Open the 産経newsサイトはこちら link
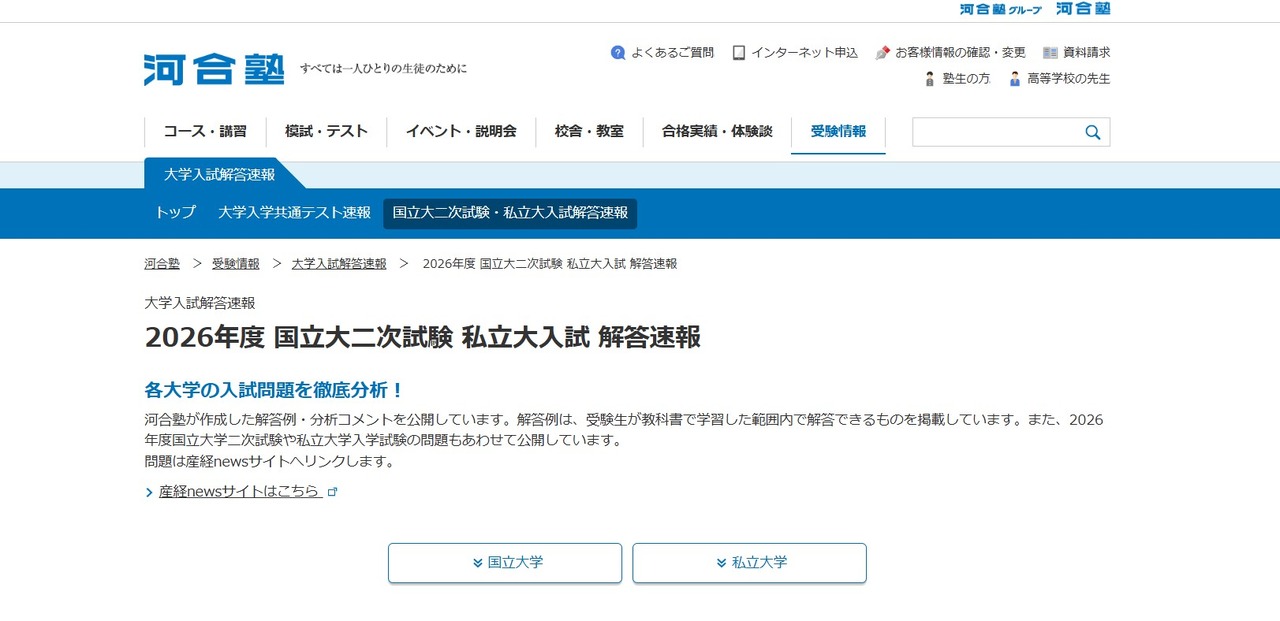 pyautogui.click(x=238, y=491)
